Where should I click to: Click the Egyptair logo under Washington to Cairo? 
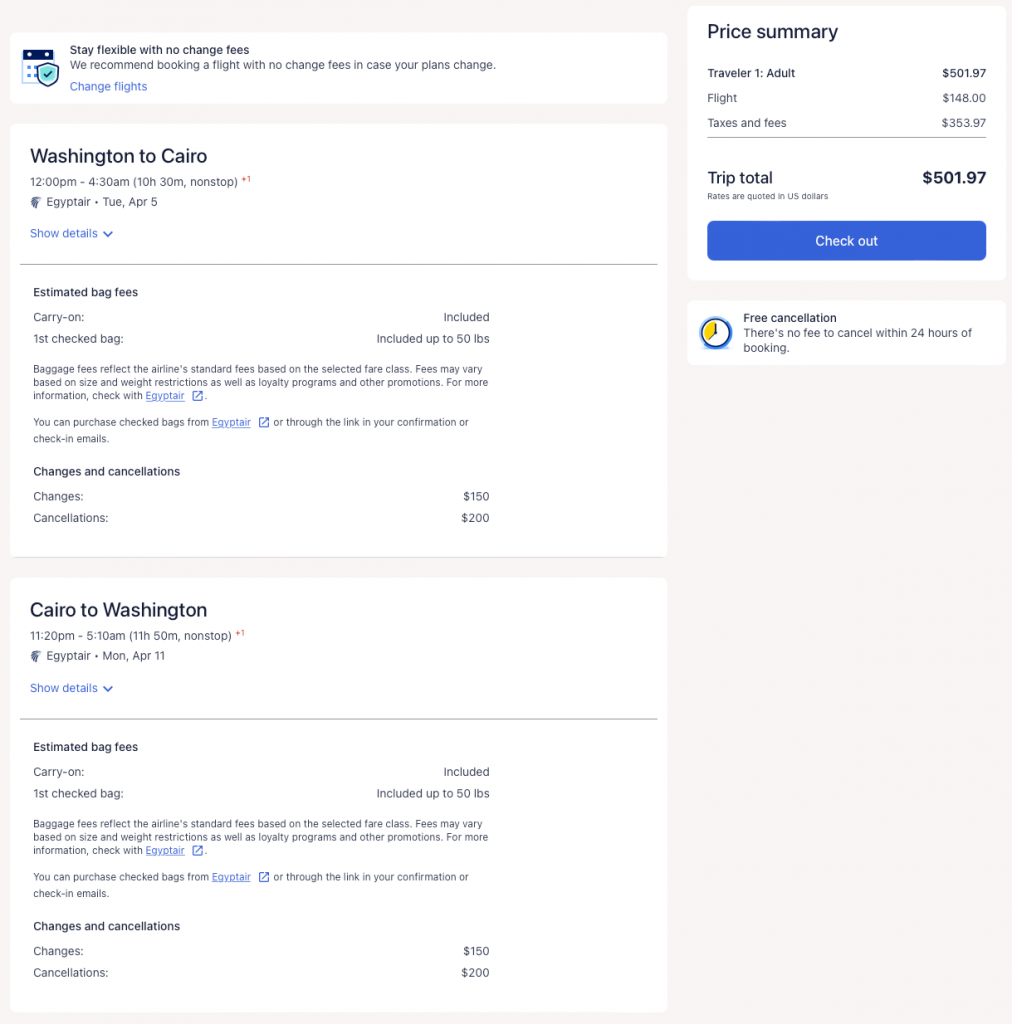point(36,202)
